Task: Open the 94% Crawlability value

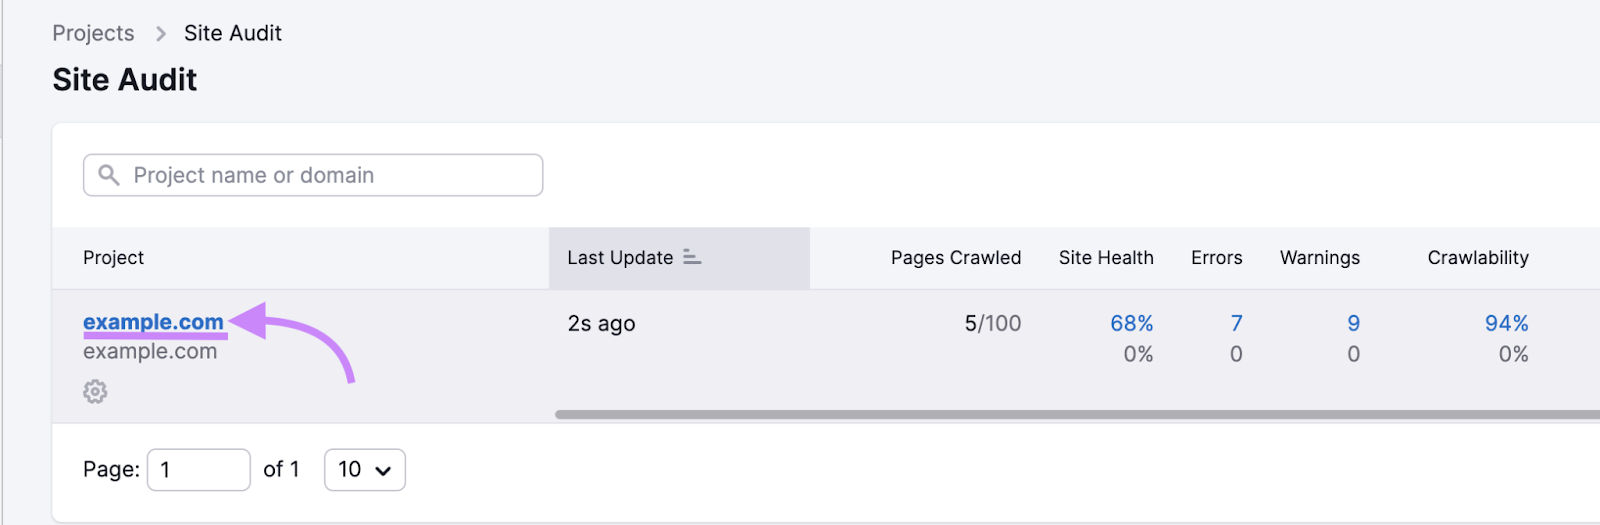Action: pos(1506,323)
